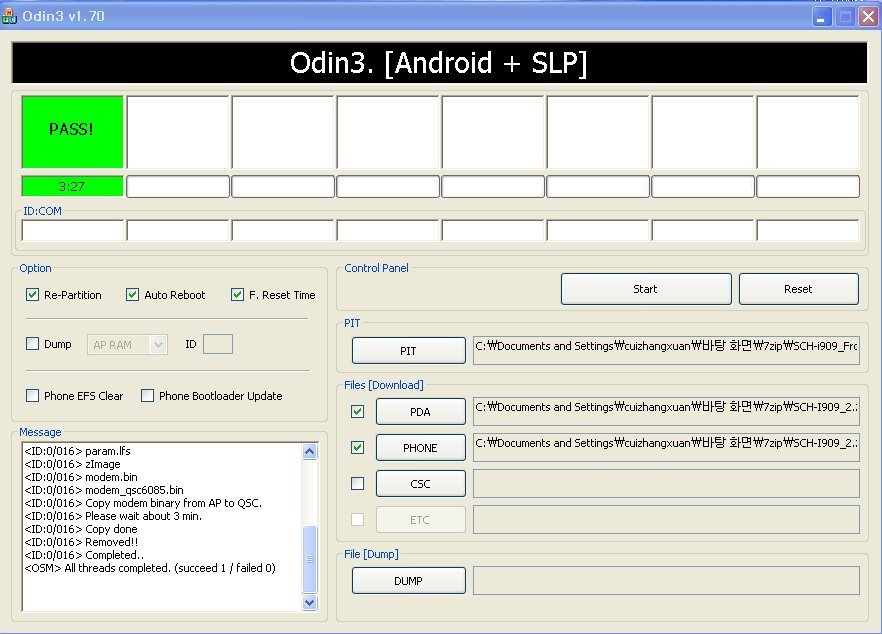882x634 pixels.
Task: Select the 'modem_qsc6085.bin' log line
Action: (104, 490)
